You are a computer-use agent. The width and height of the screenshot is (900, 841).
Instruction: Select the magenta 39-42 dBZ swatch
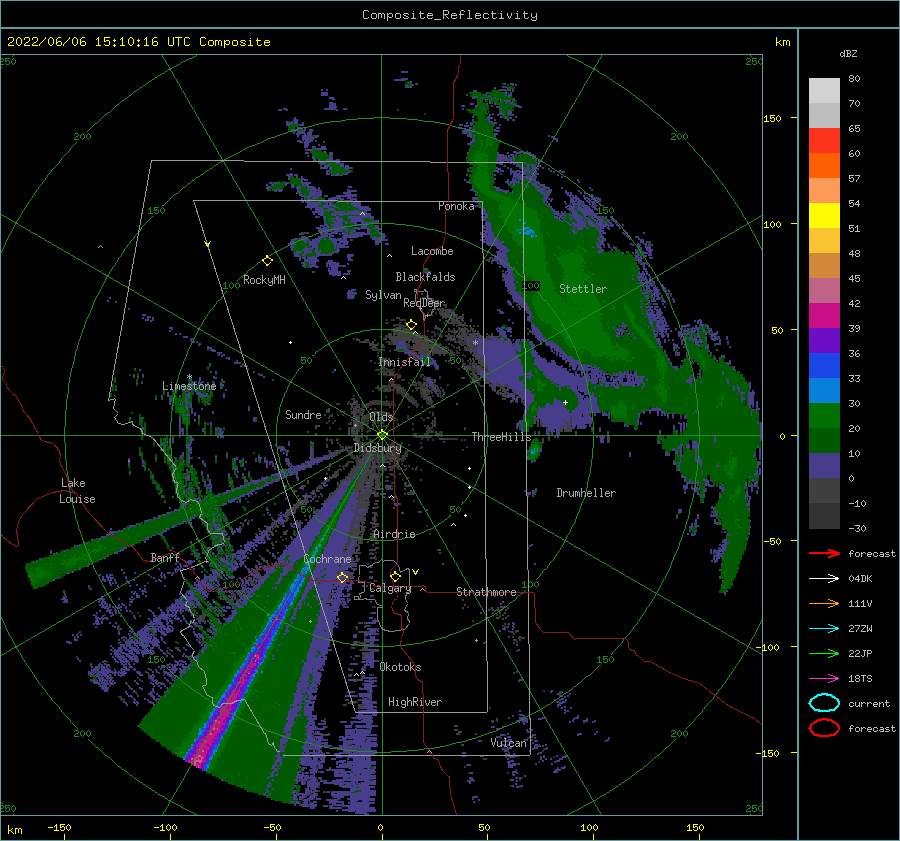pos(824,316)
